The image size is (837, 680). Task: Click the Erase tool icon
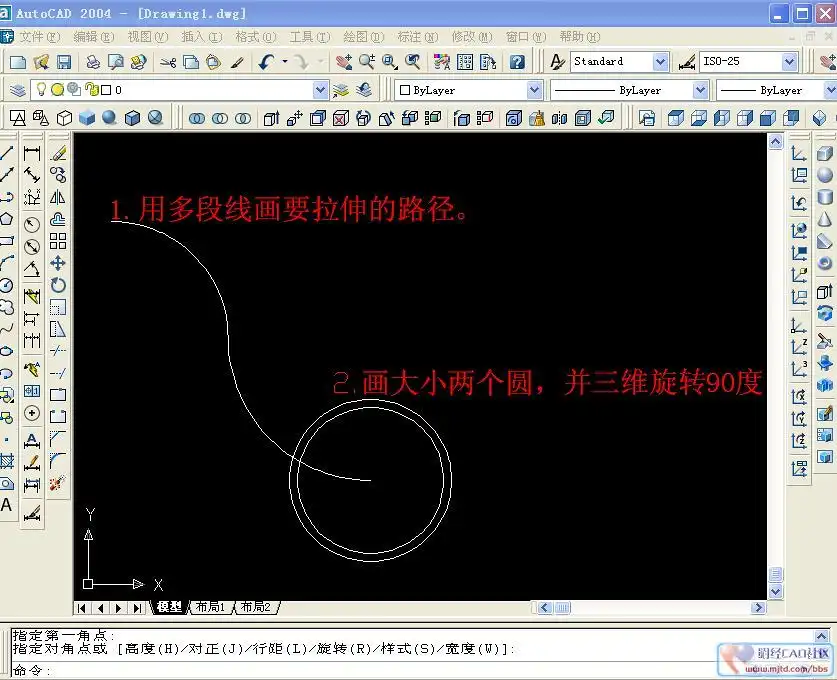58,153
